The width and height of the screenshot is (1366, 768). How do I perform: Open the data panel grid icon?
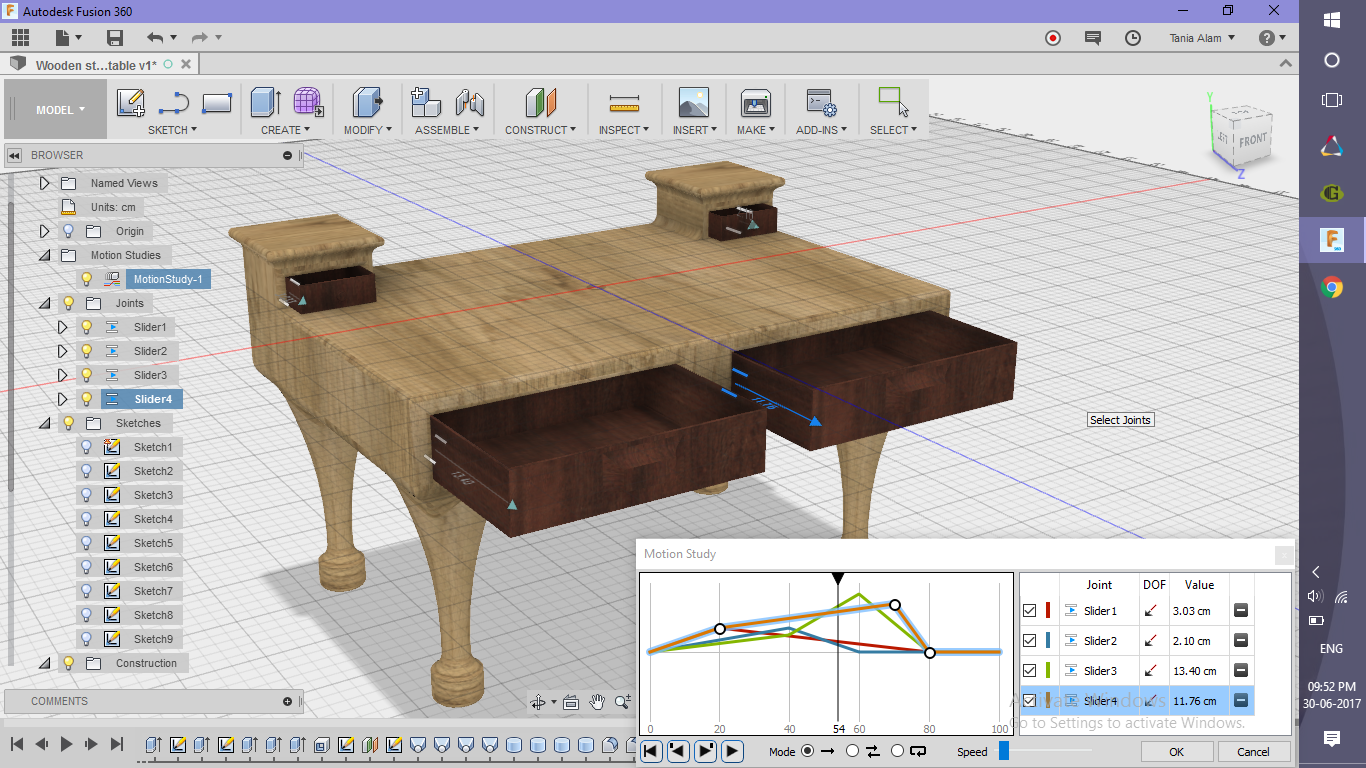(x=21, y=38)
